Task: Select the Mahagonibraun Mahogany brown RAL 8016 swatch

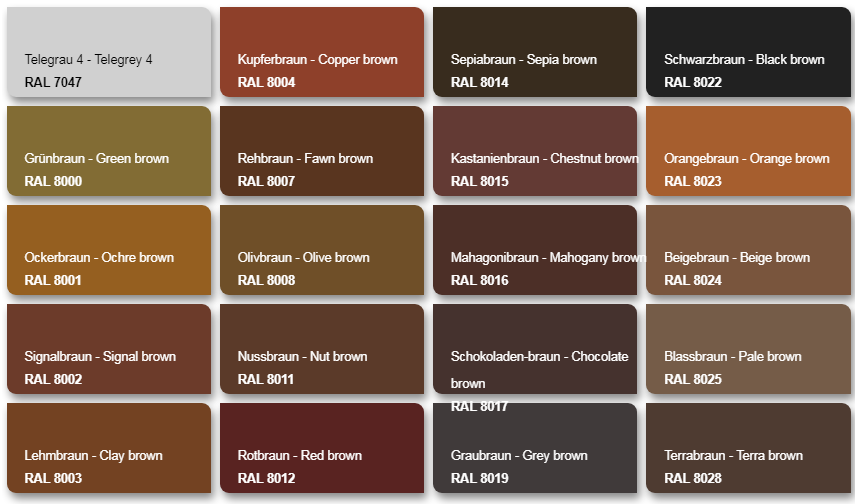Action: 535,250
